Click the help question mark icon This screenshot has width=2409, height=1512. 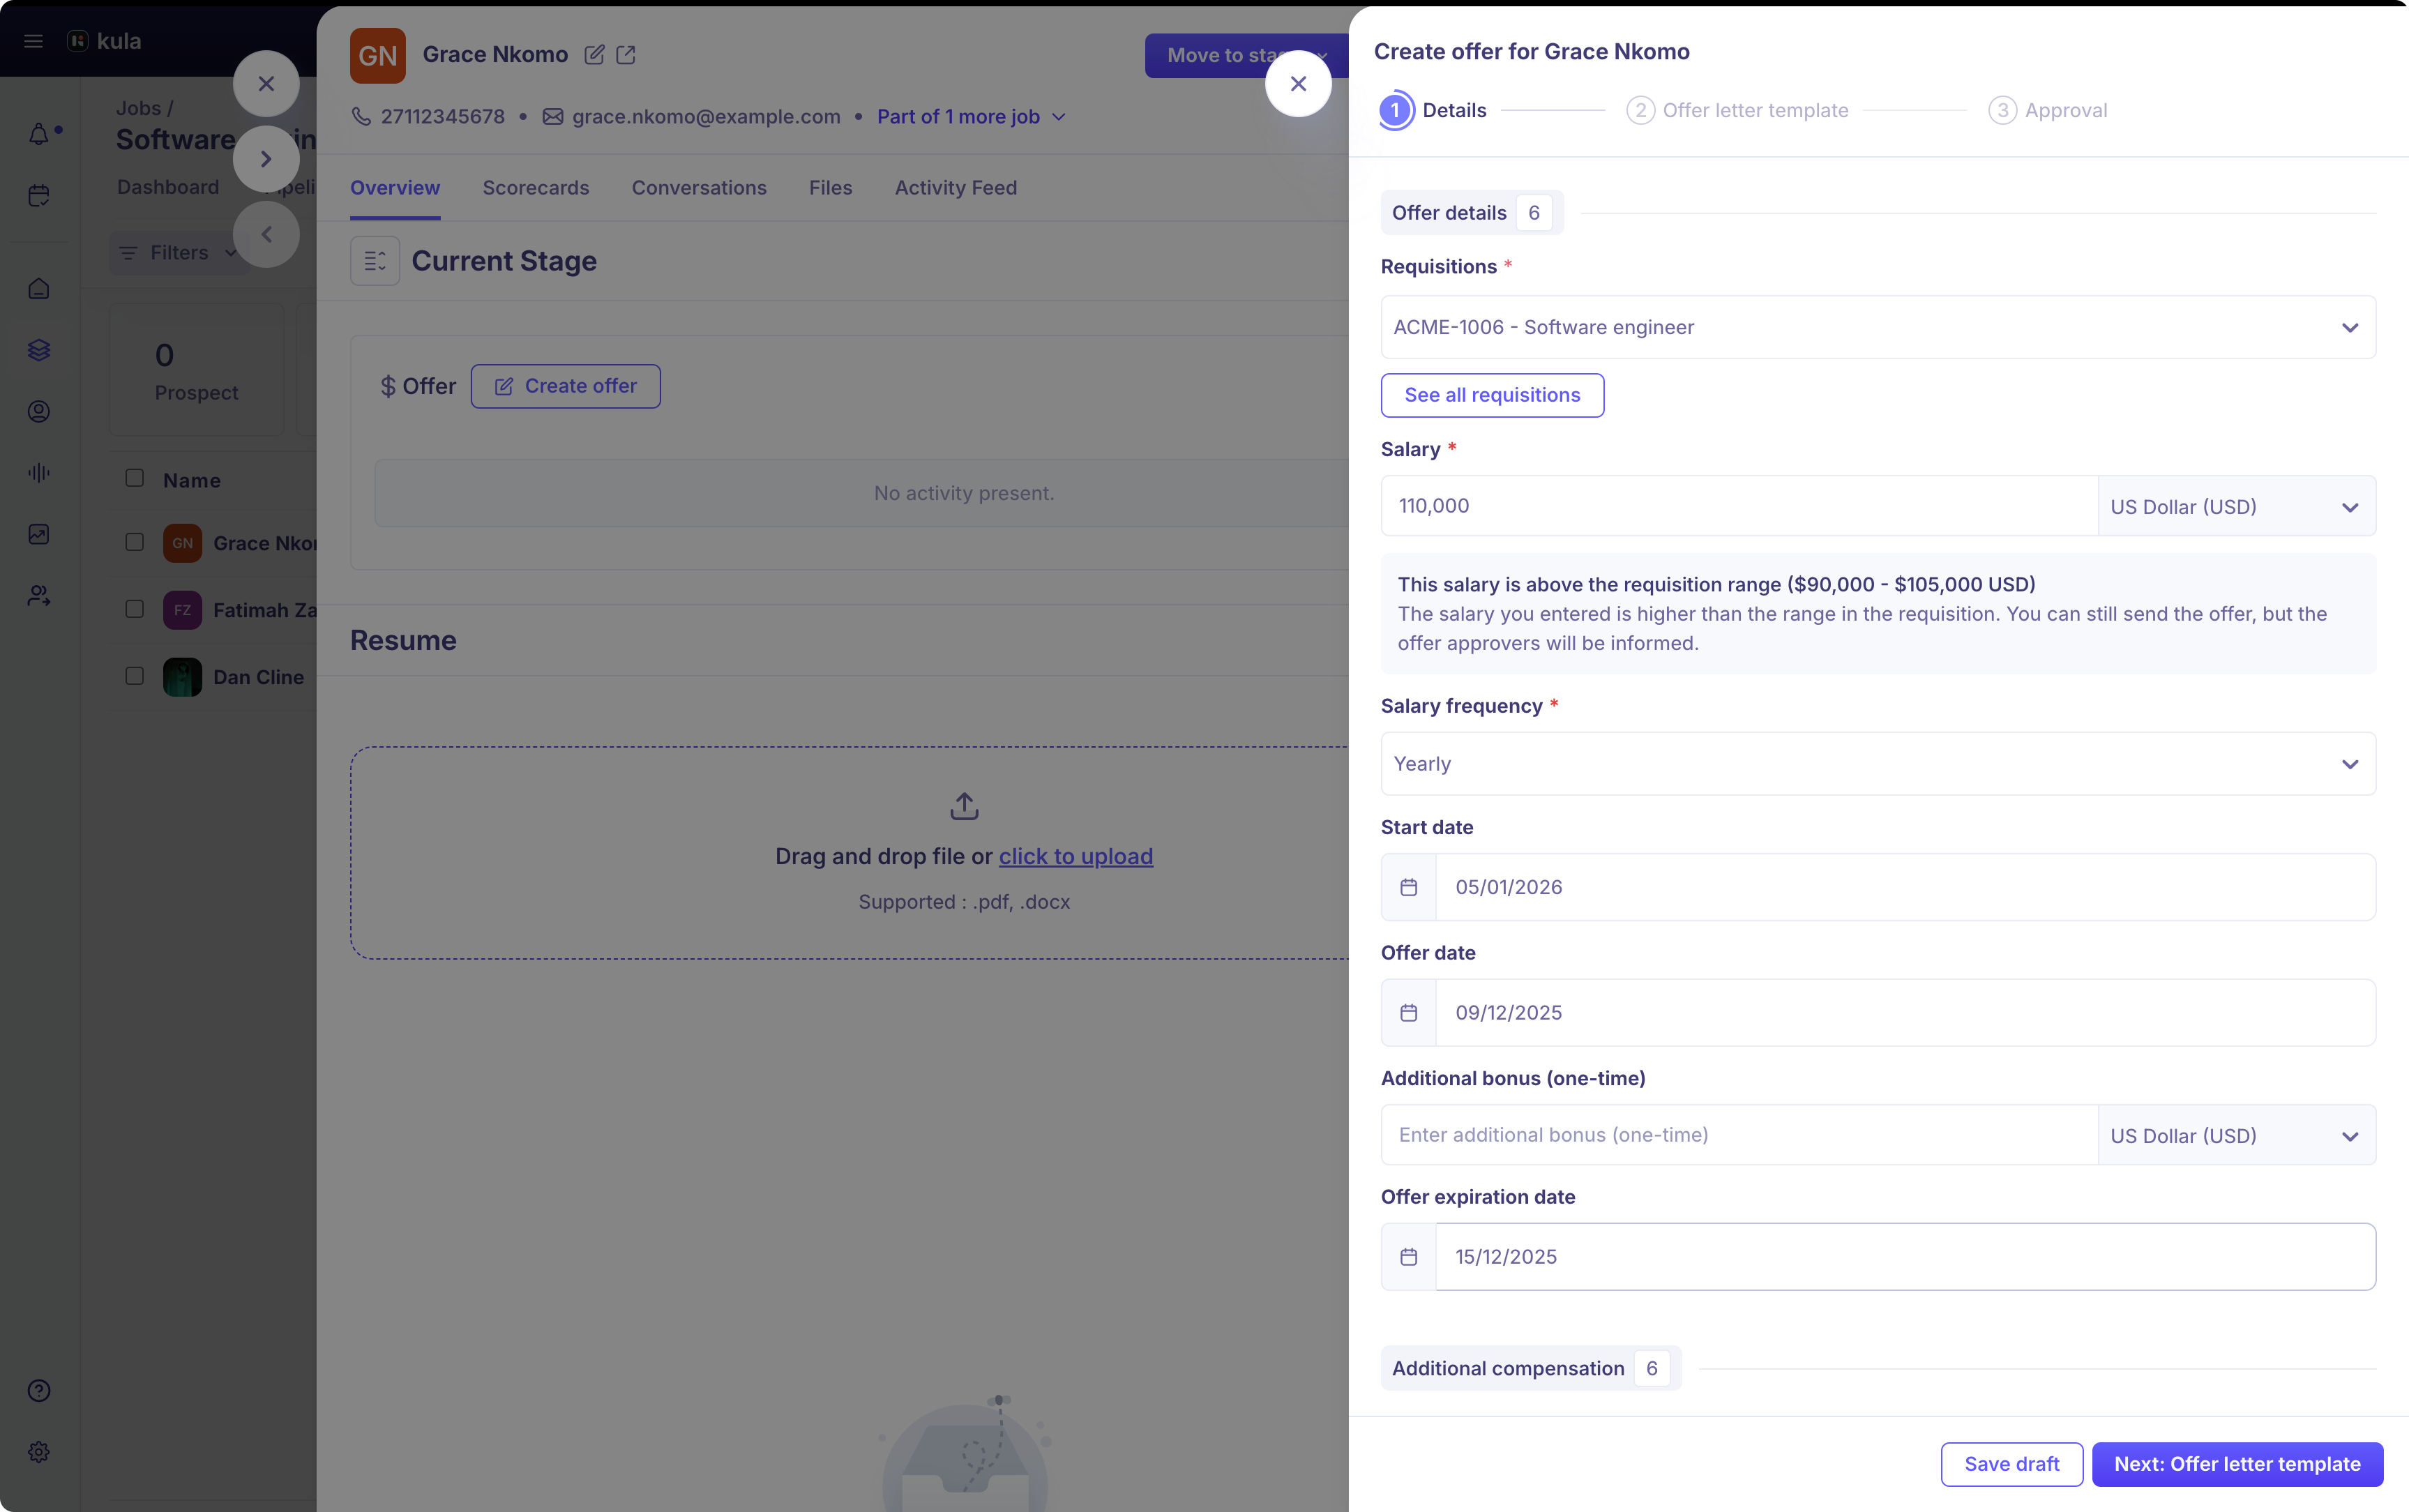tap(39, 1390)
